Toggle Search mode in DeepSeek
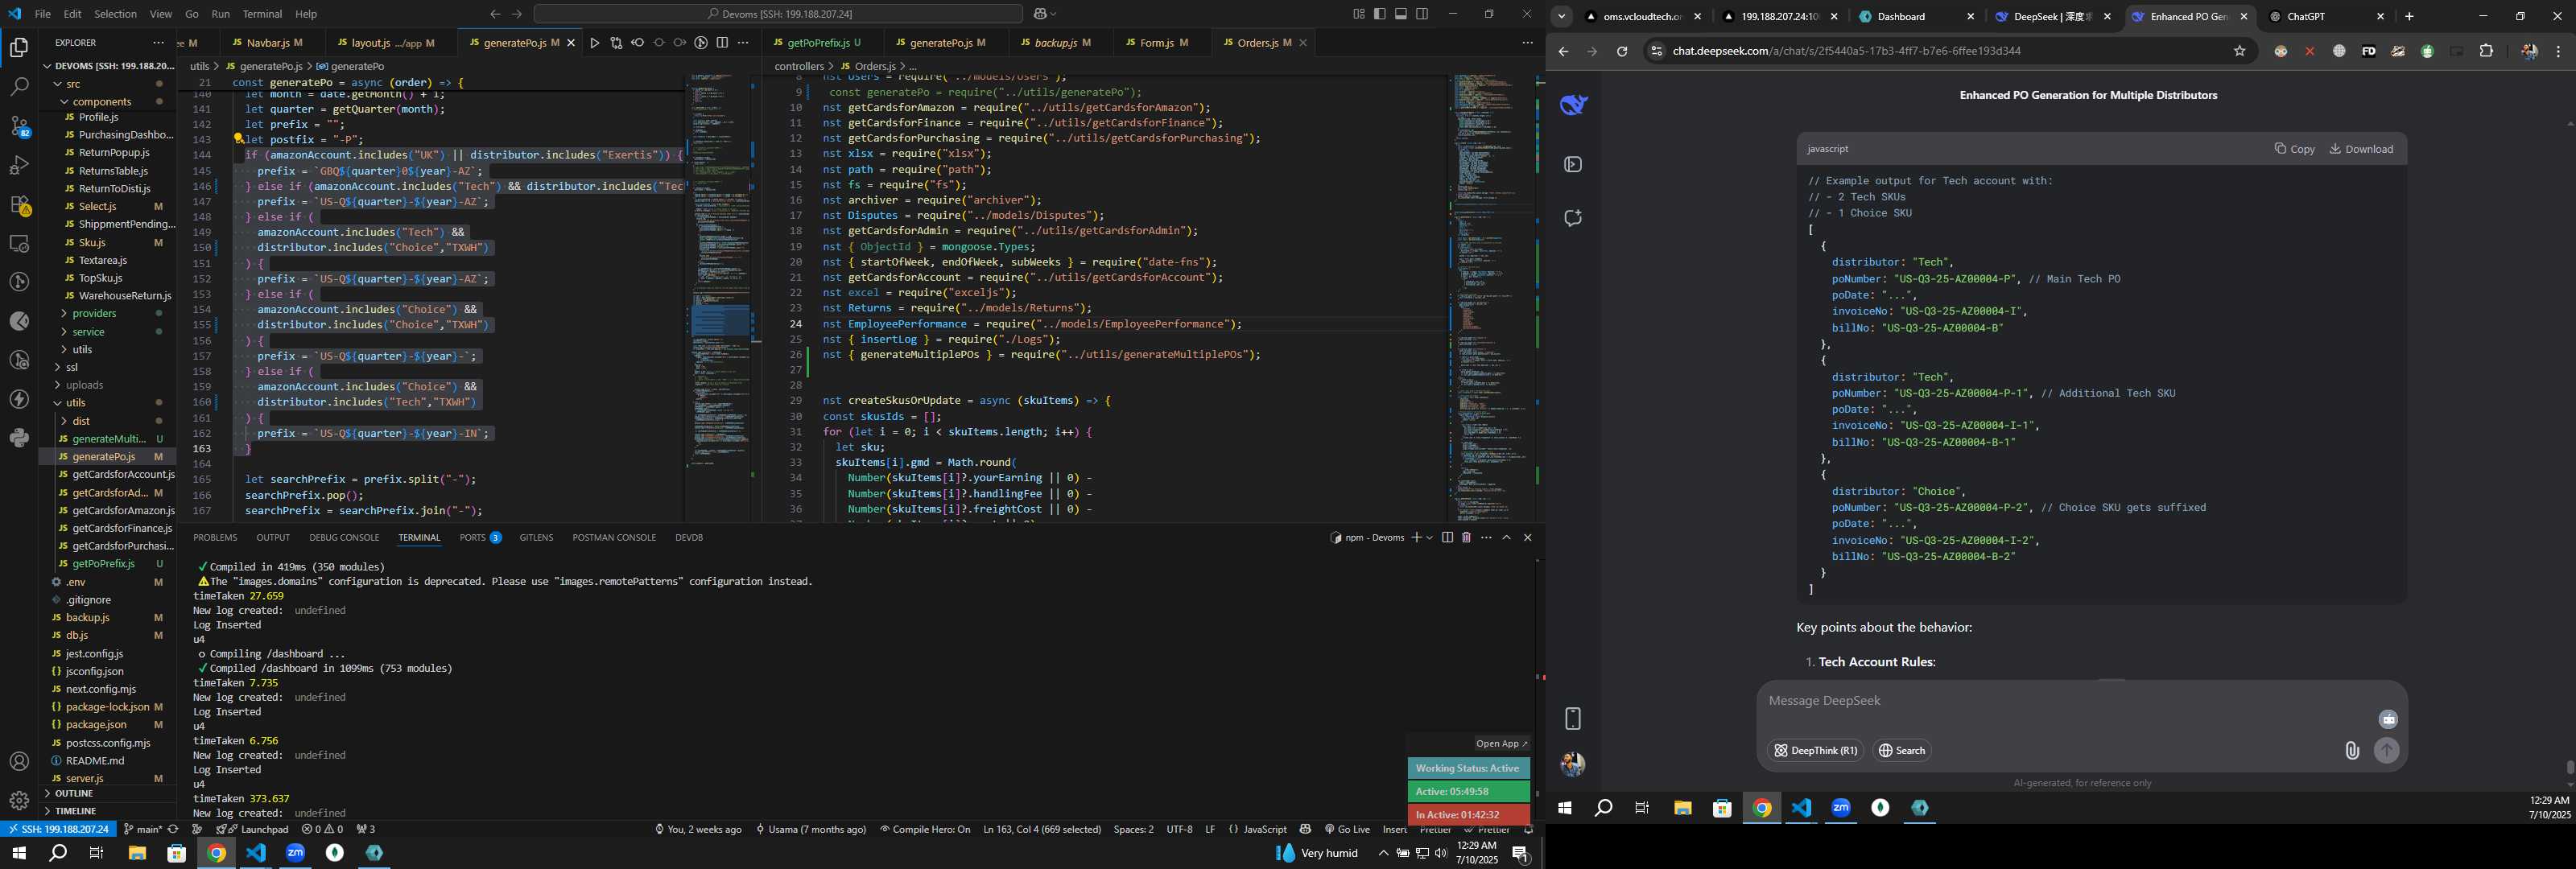The width and height of the screenshot is (2576, 869). click(x=1901, y=751)
